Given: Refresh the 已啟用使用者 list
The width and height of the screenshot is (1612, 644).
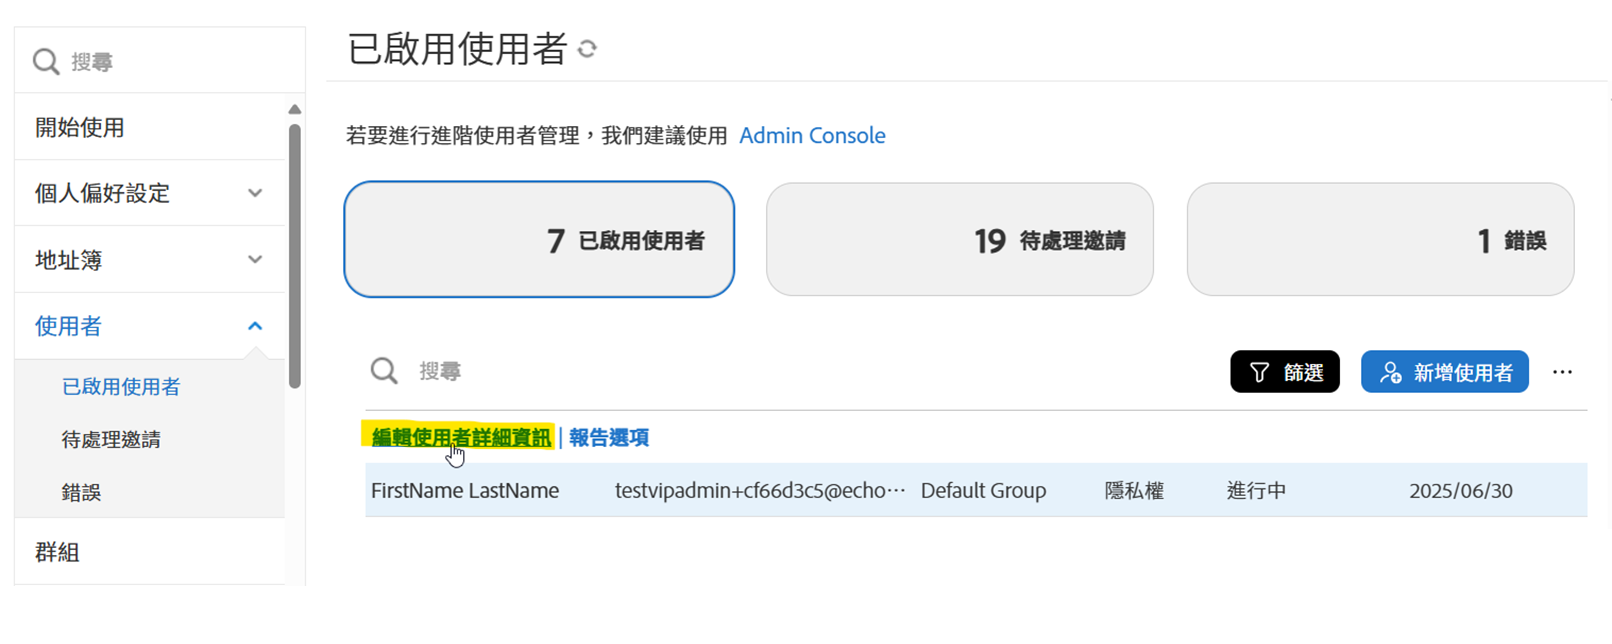Looking at the screenshot, I should point(588,48).
